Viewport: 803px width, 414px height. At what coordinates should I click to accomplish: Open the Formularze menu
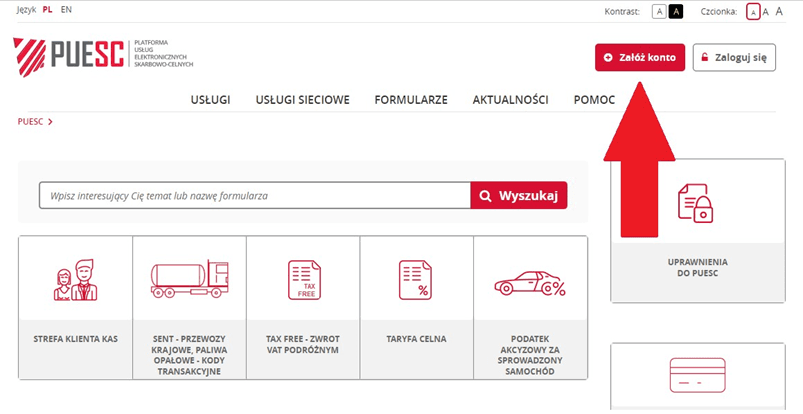click(410, 99)
